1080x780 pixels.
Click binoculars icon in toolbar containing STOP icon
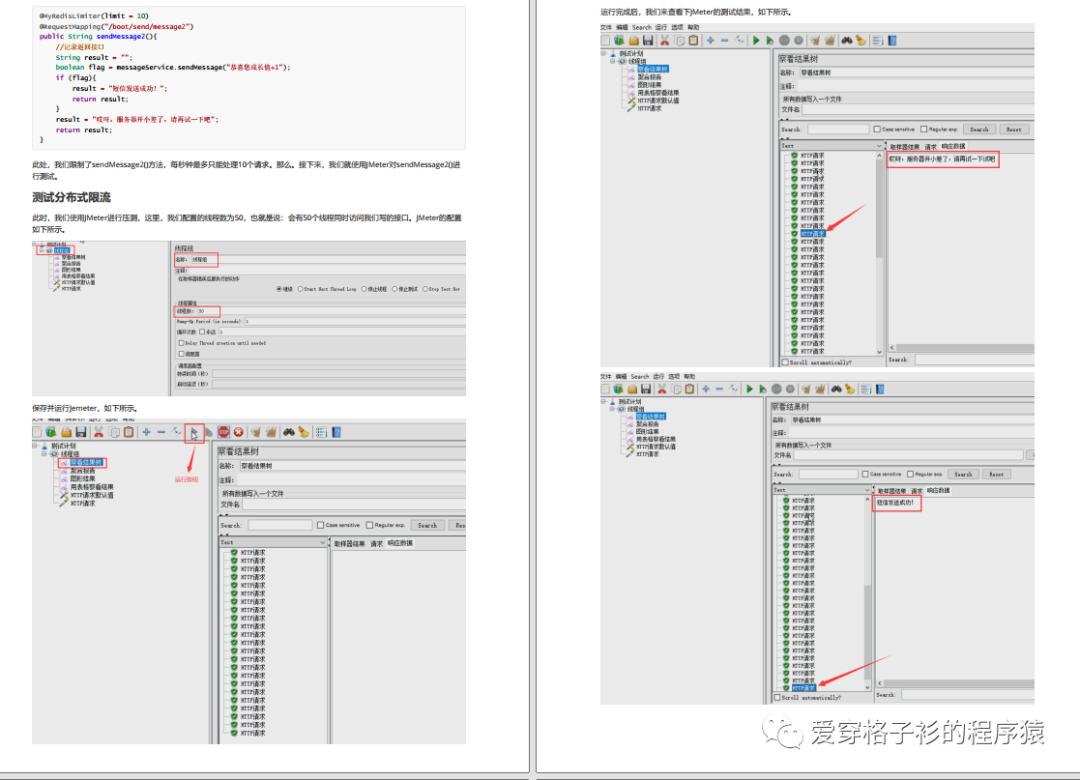[x=289, y=432]
